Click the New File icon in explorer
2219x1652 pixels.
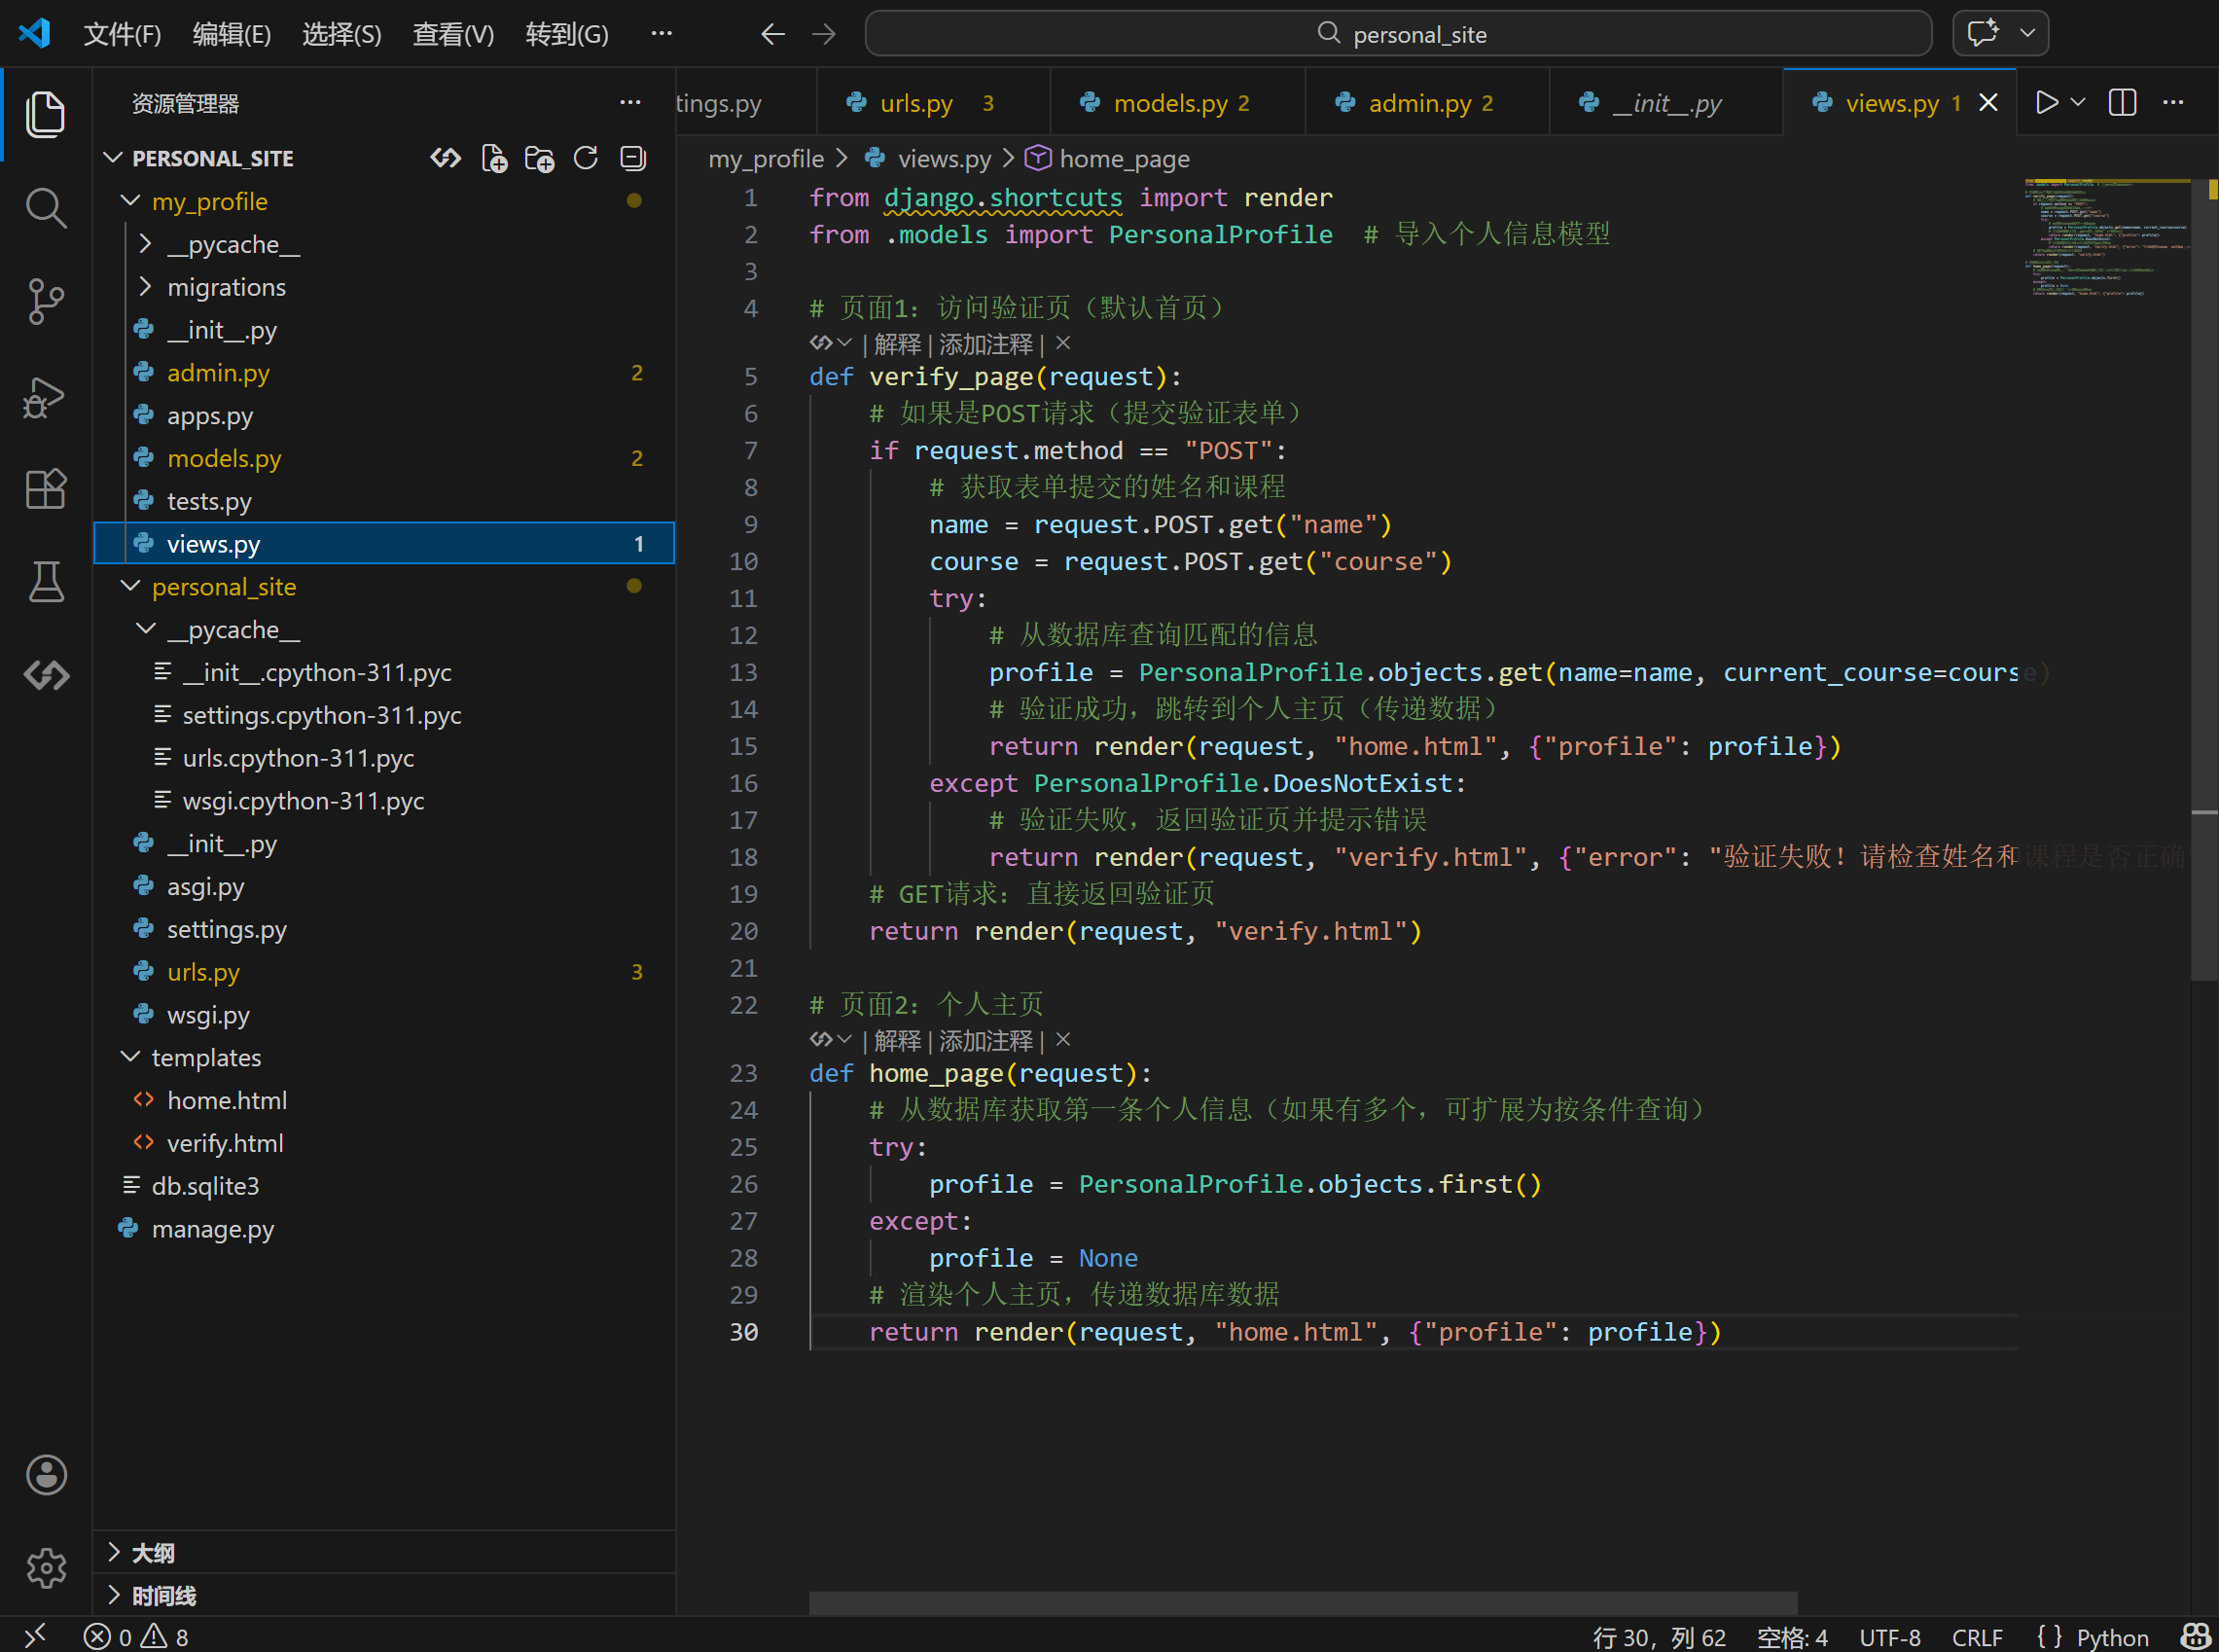[x=494, y=158]
